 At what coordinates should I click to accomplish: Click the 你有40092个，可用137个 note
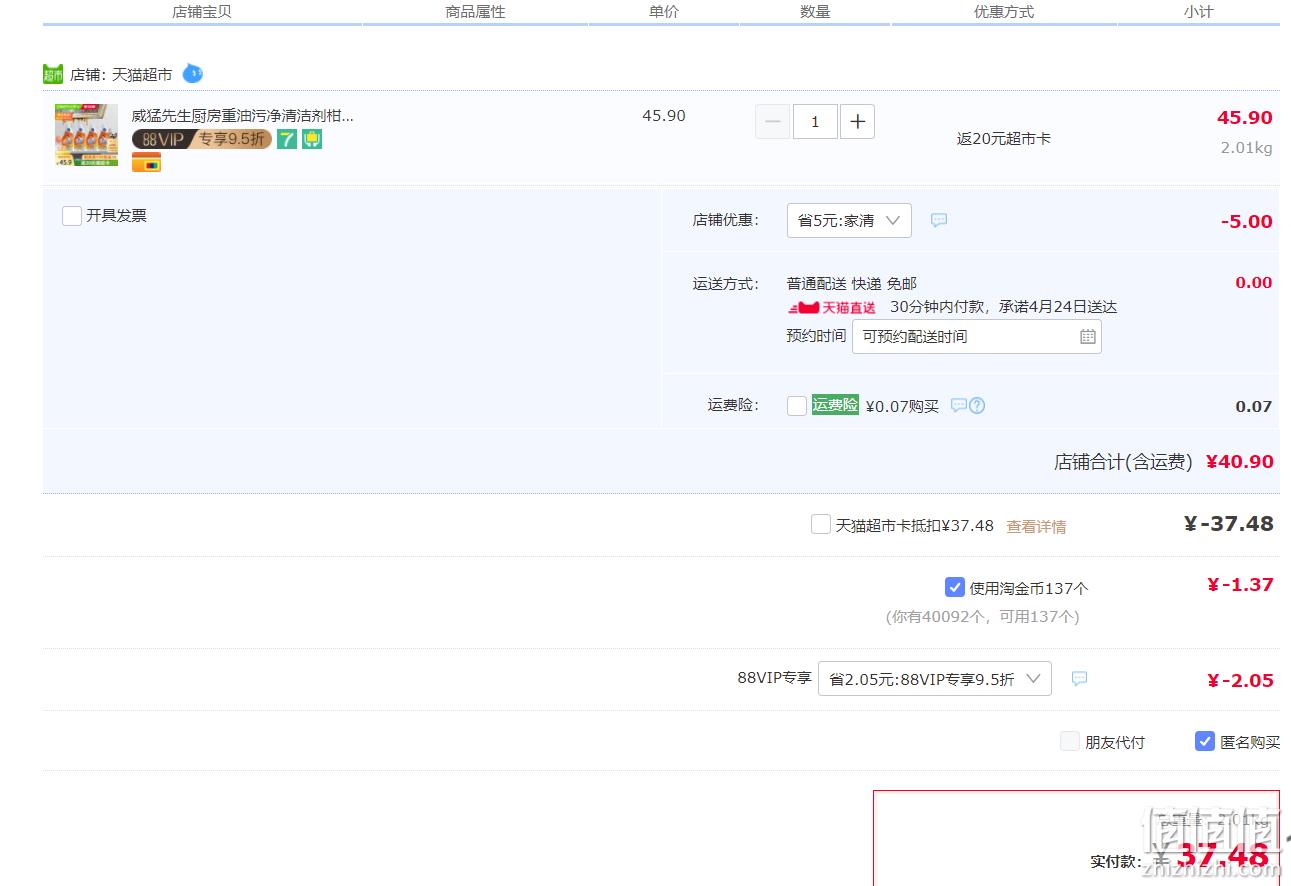pos(982,617)
